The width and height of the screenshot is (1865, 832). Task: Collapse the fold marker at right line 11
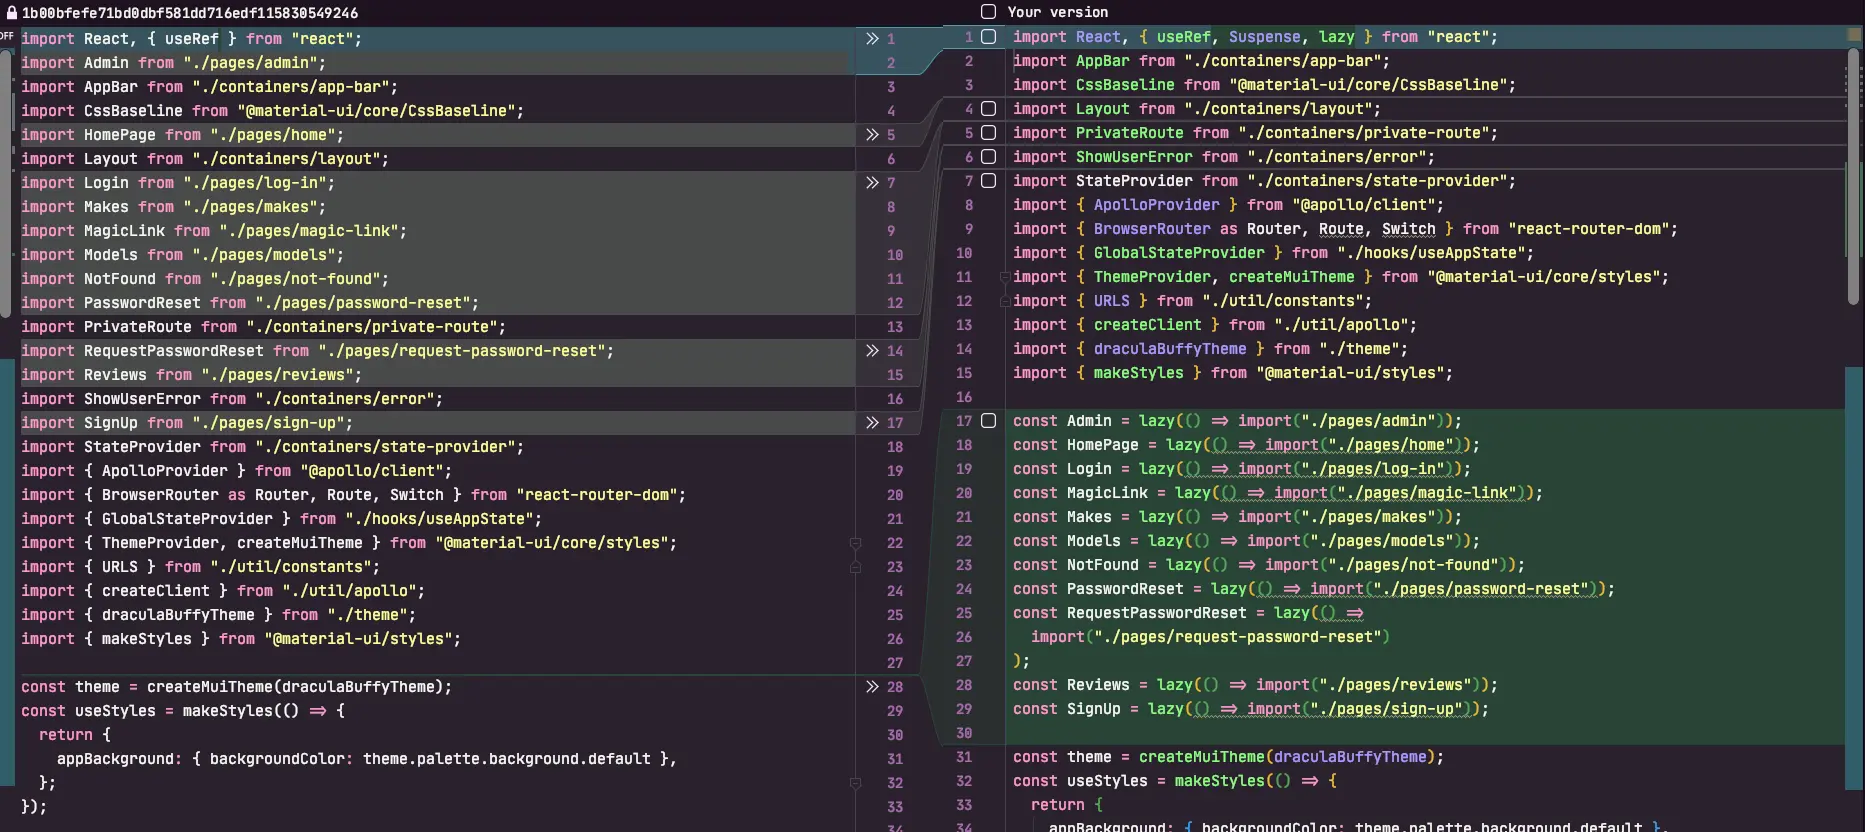point(1004,277)
